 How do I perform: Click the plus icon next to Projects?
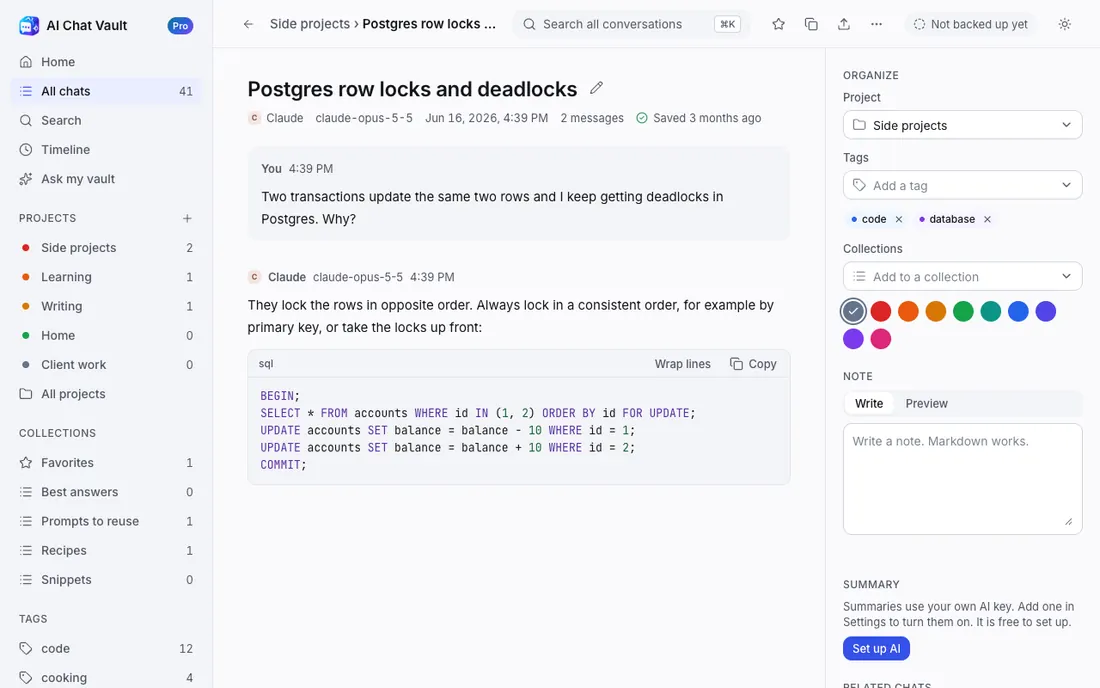187,218
